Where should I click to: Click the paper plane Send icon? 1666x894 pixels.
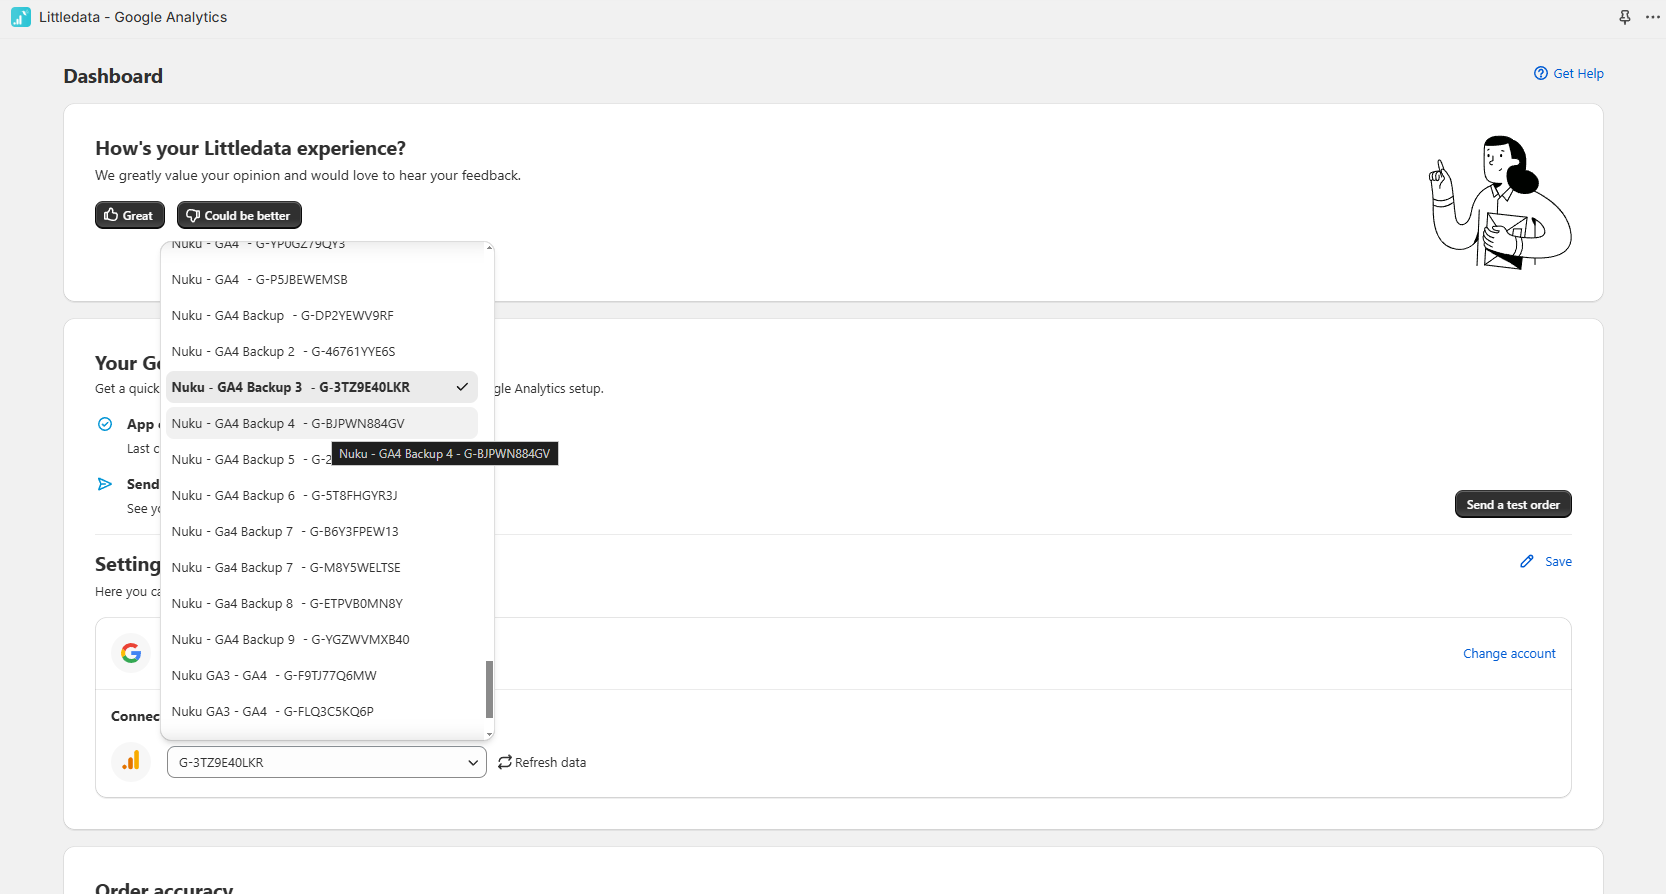click(105, 484)
